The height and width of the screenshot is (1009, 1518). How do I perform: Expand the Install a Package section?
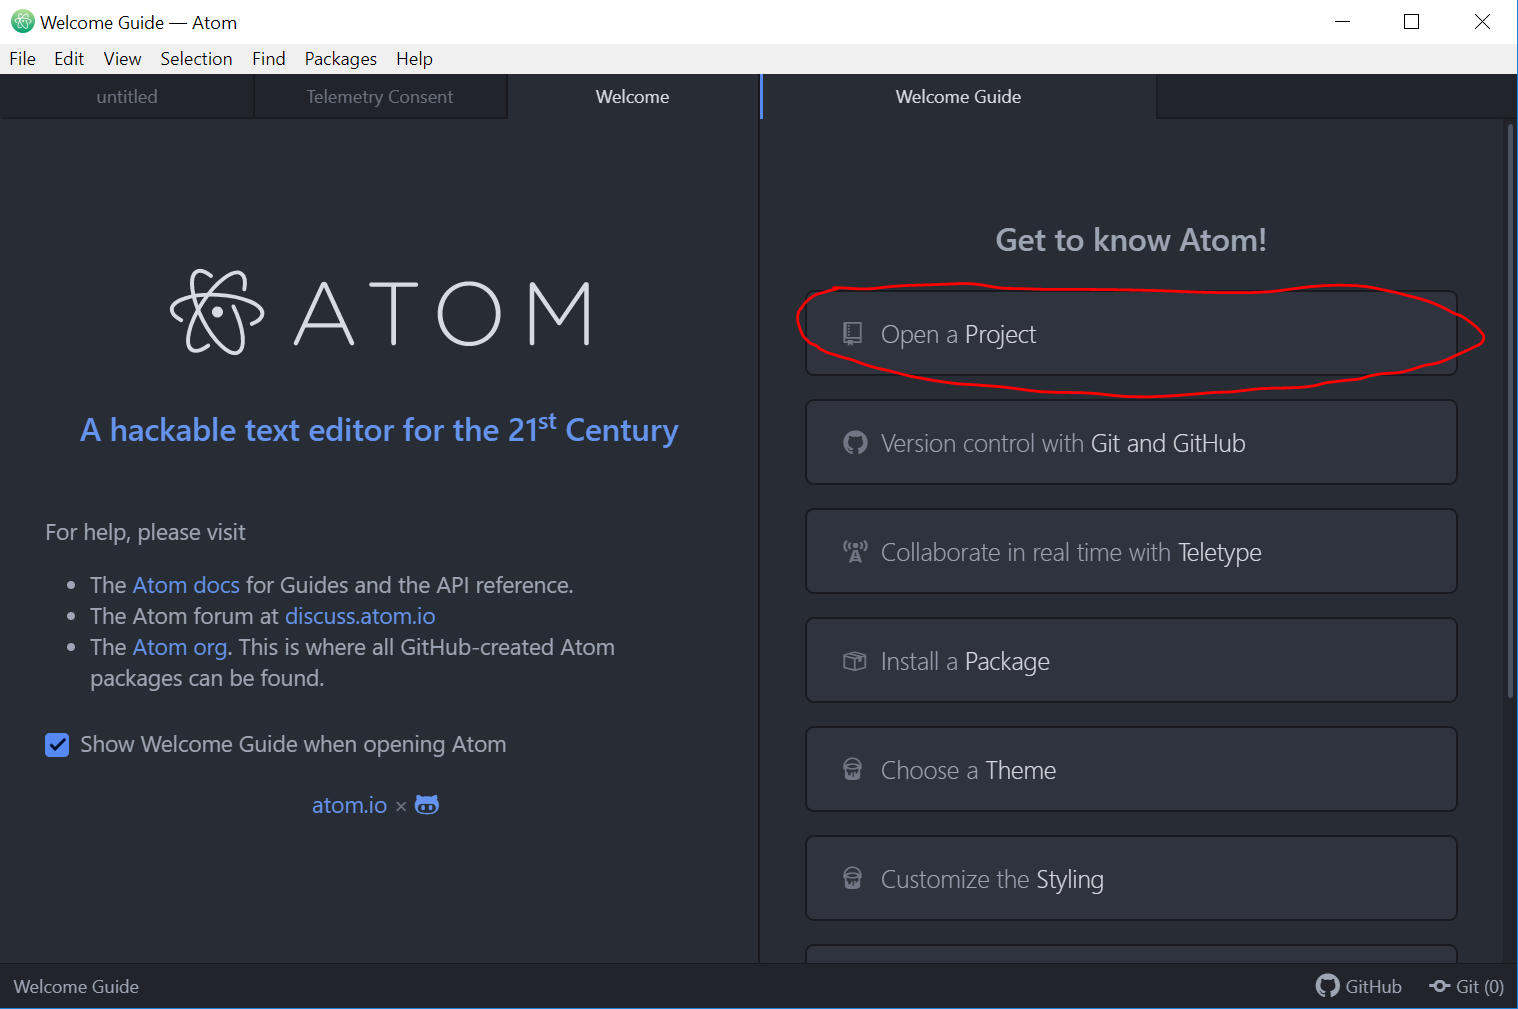[x=1131, y=660]
